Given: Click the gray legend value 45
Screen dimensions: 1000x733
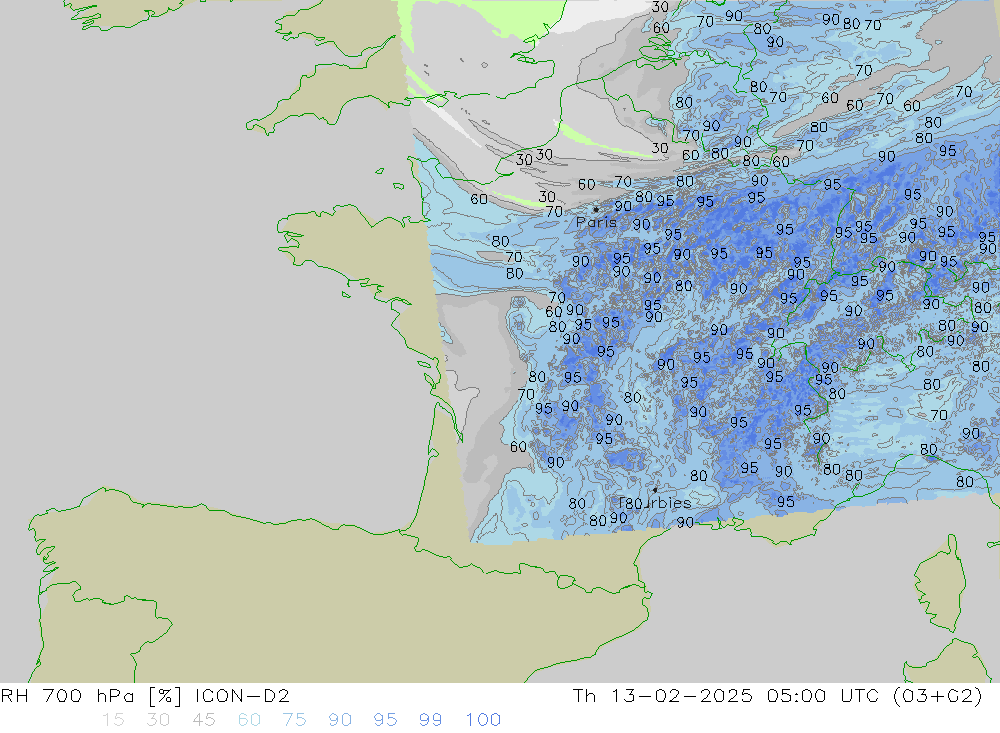Looking at the screenshot, I should tap(203, 720).
